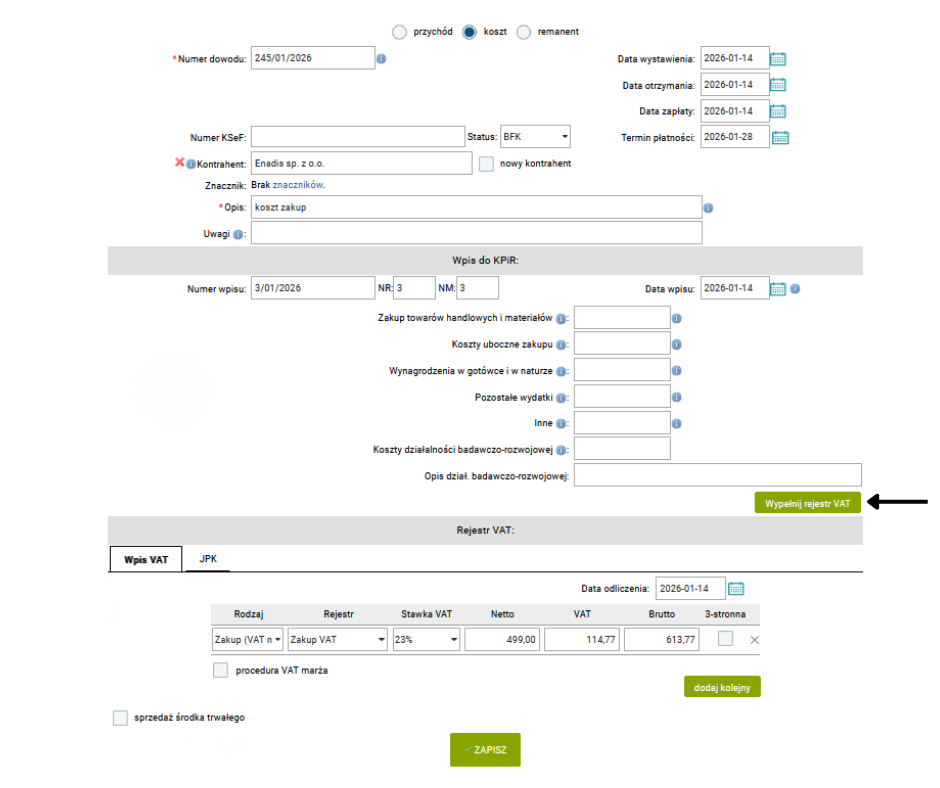Click info icon beside Opis field

[x=708, y=208]
